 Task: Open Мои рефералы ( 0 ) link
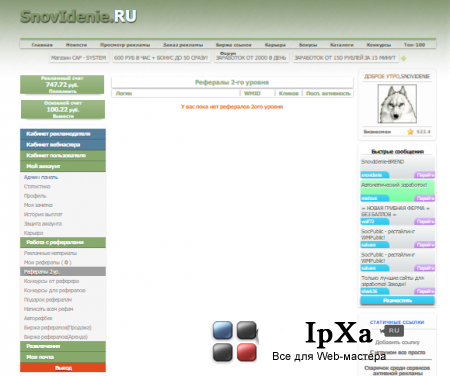coord(47,263)
